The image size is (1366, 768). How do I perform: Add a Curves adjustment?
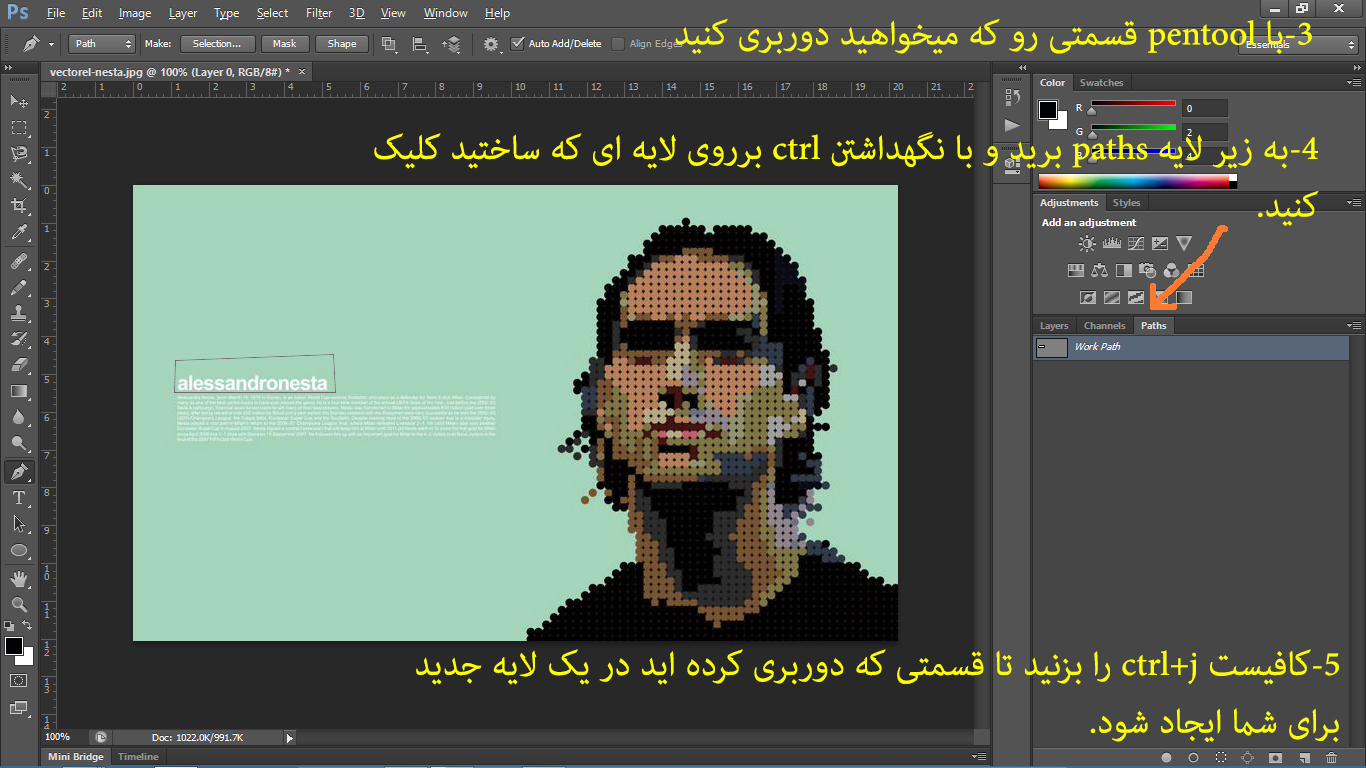(1136, 243)
